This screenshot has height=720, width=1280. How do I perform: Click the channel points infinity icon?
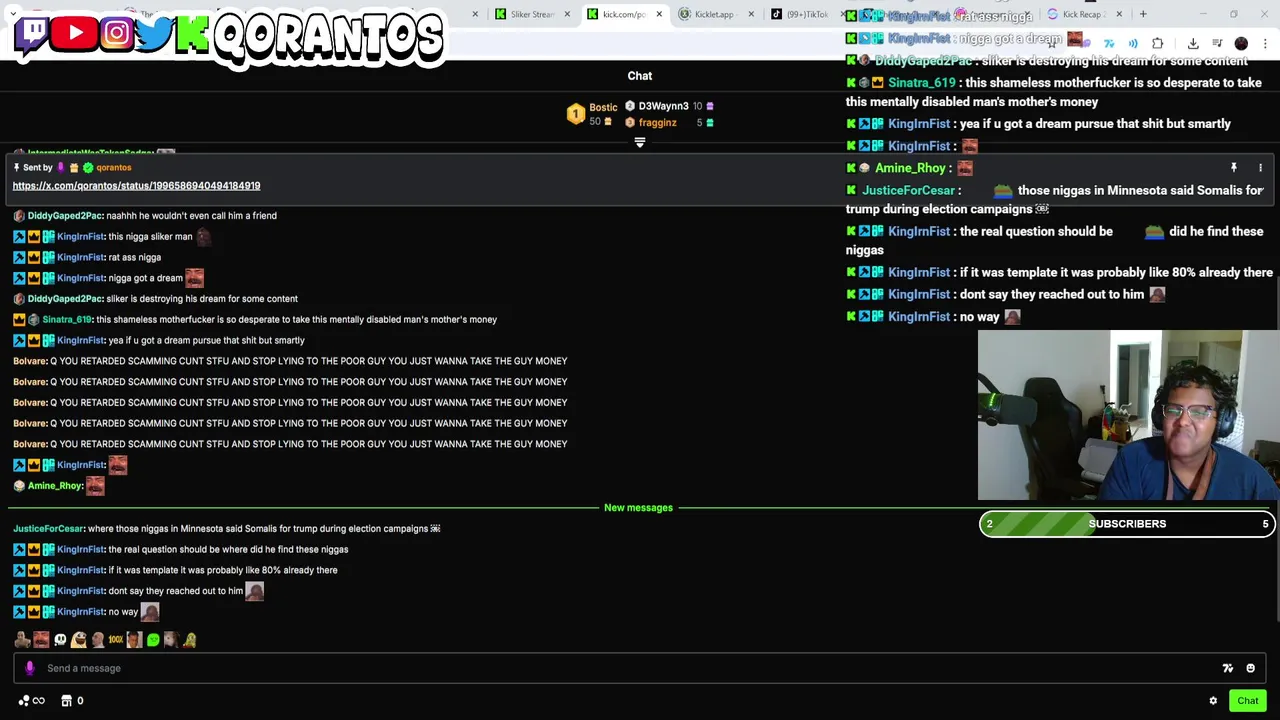tap(32, 701)
